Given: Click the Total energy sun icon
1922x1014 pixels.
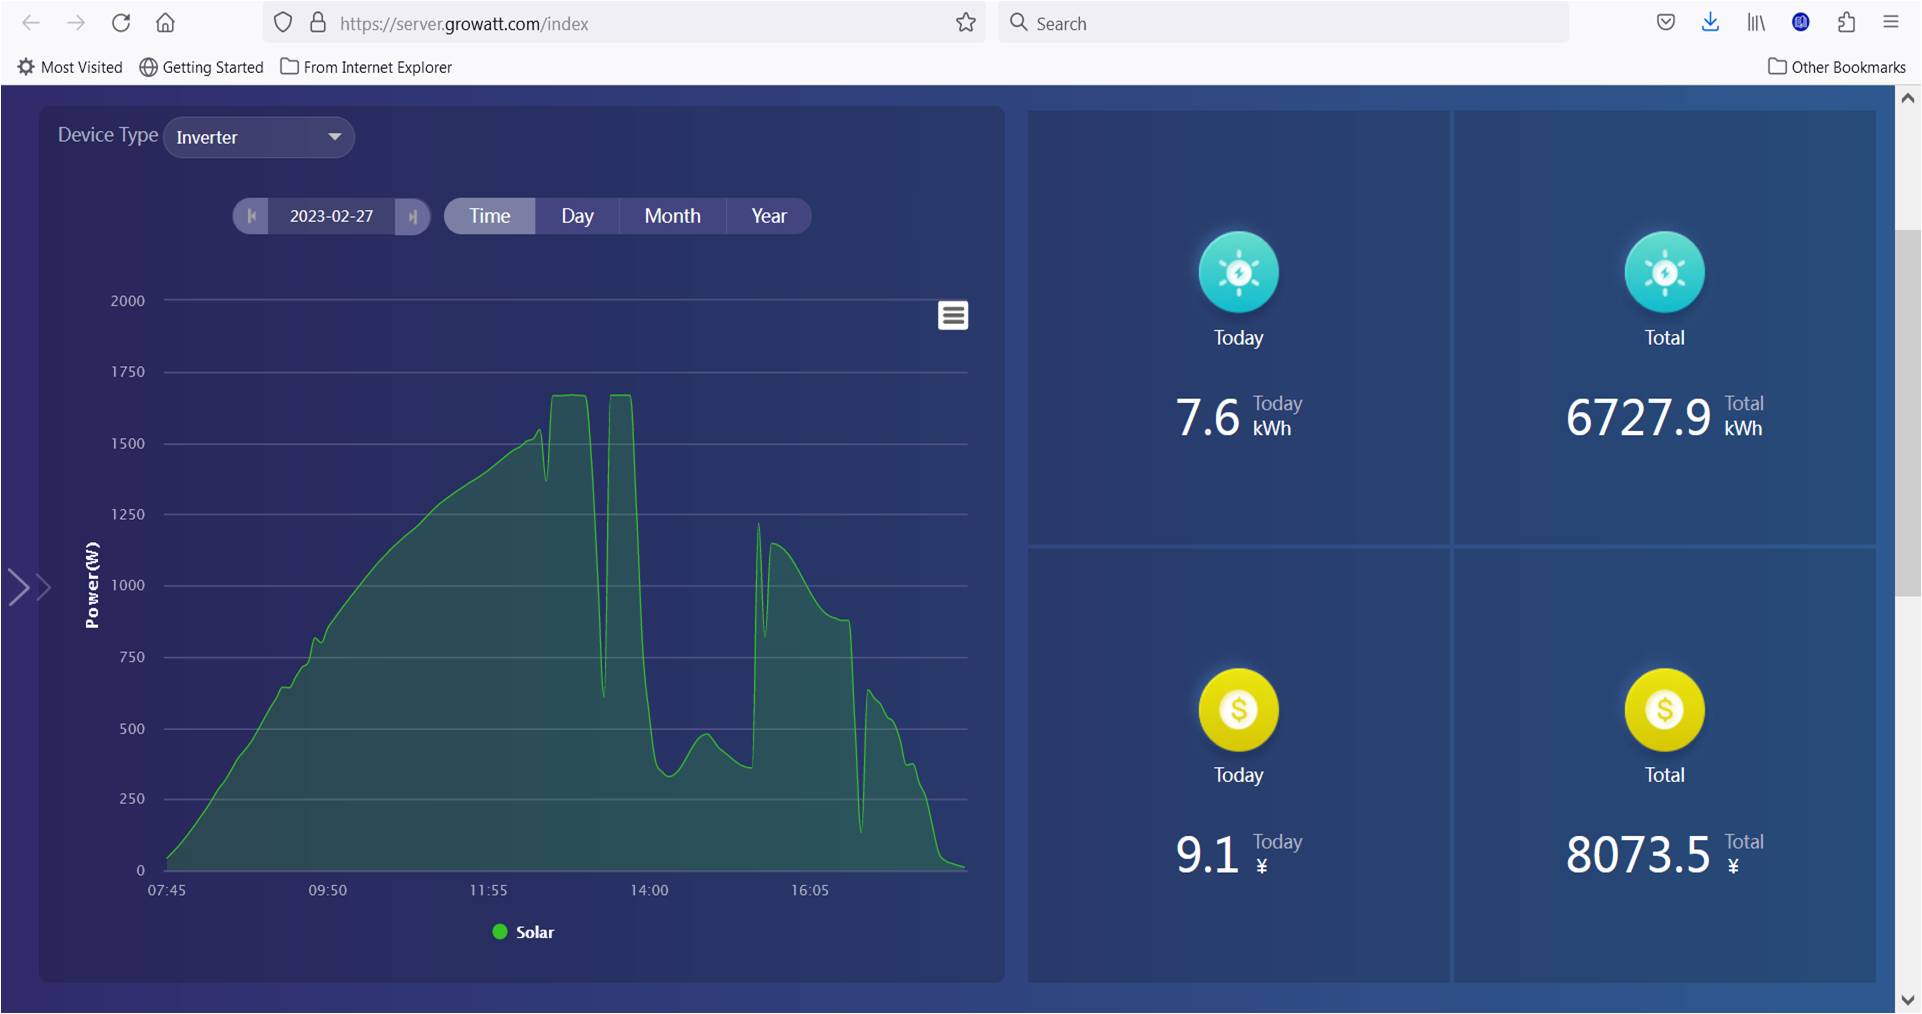Looking at the screenshot, I should coord(1664,272).
